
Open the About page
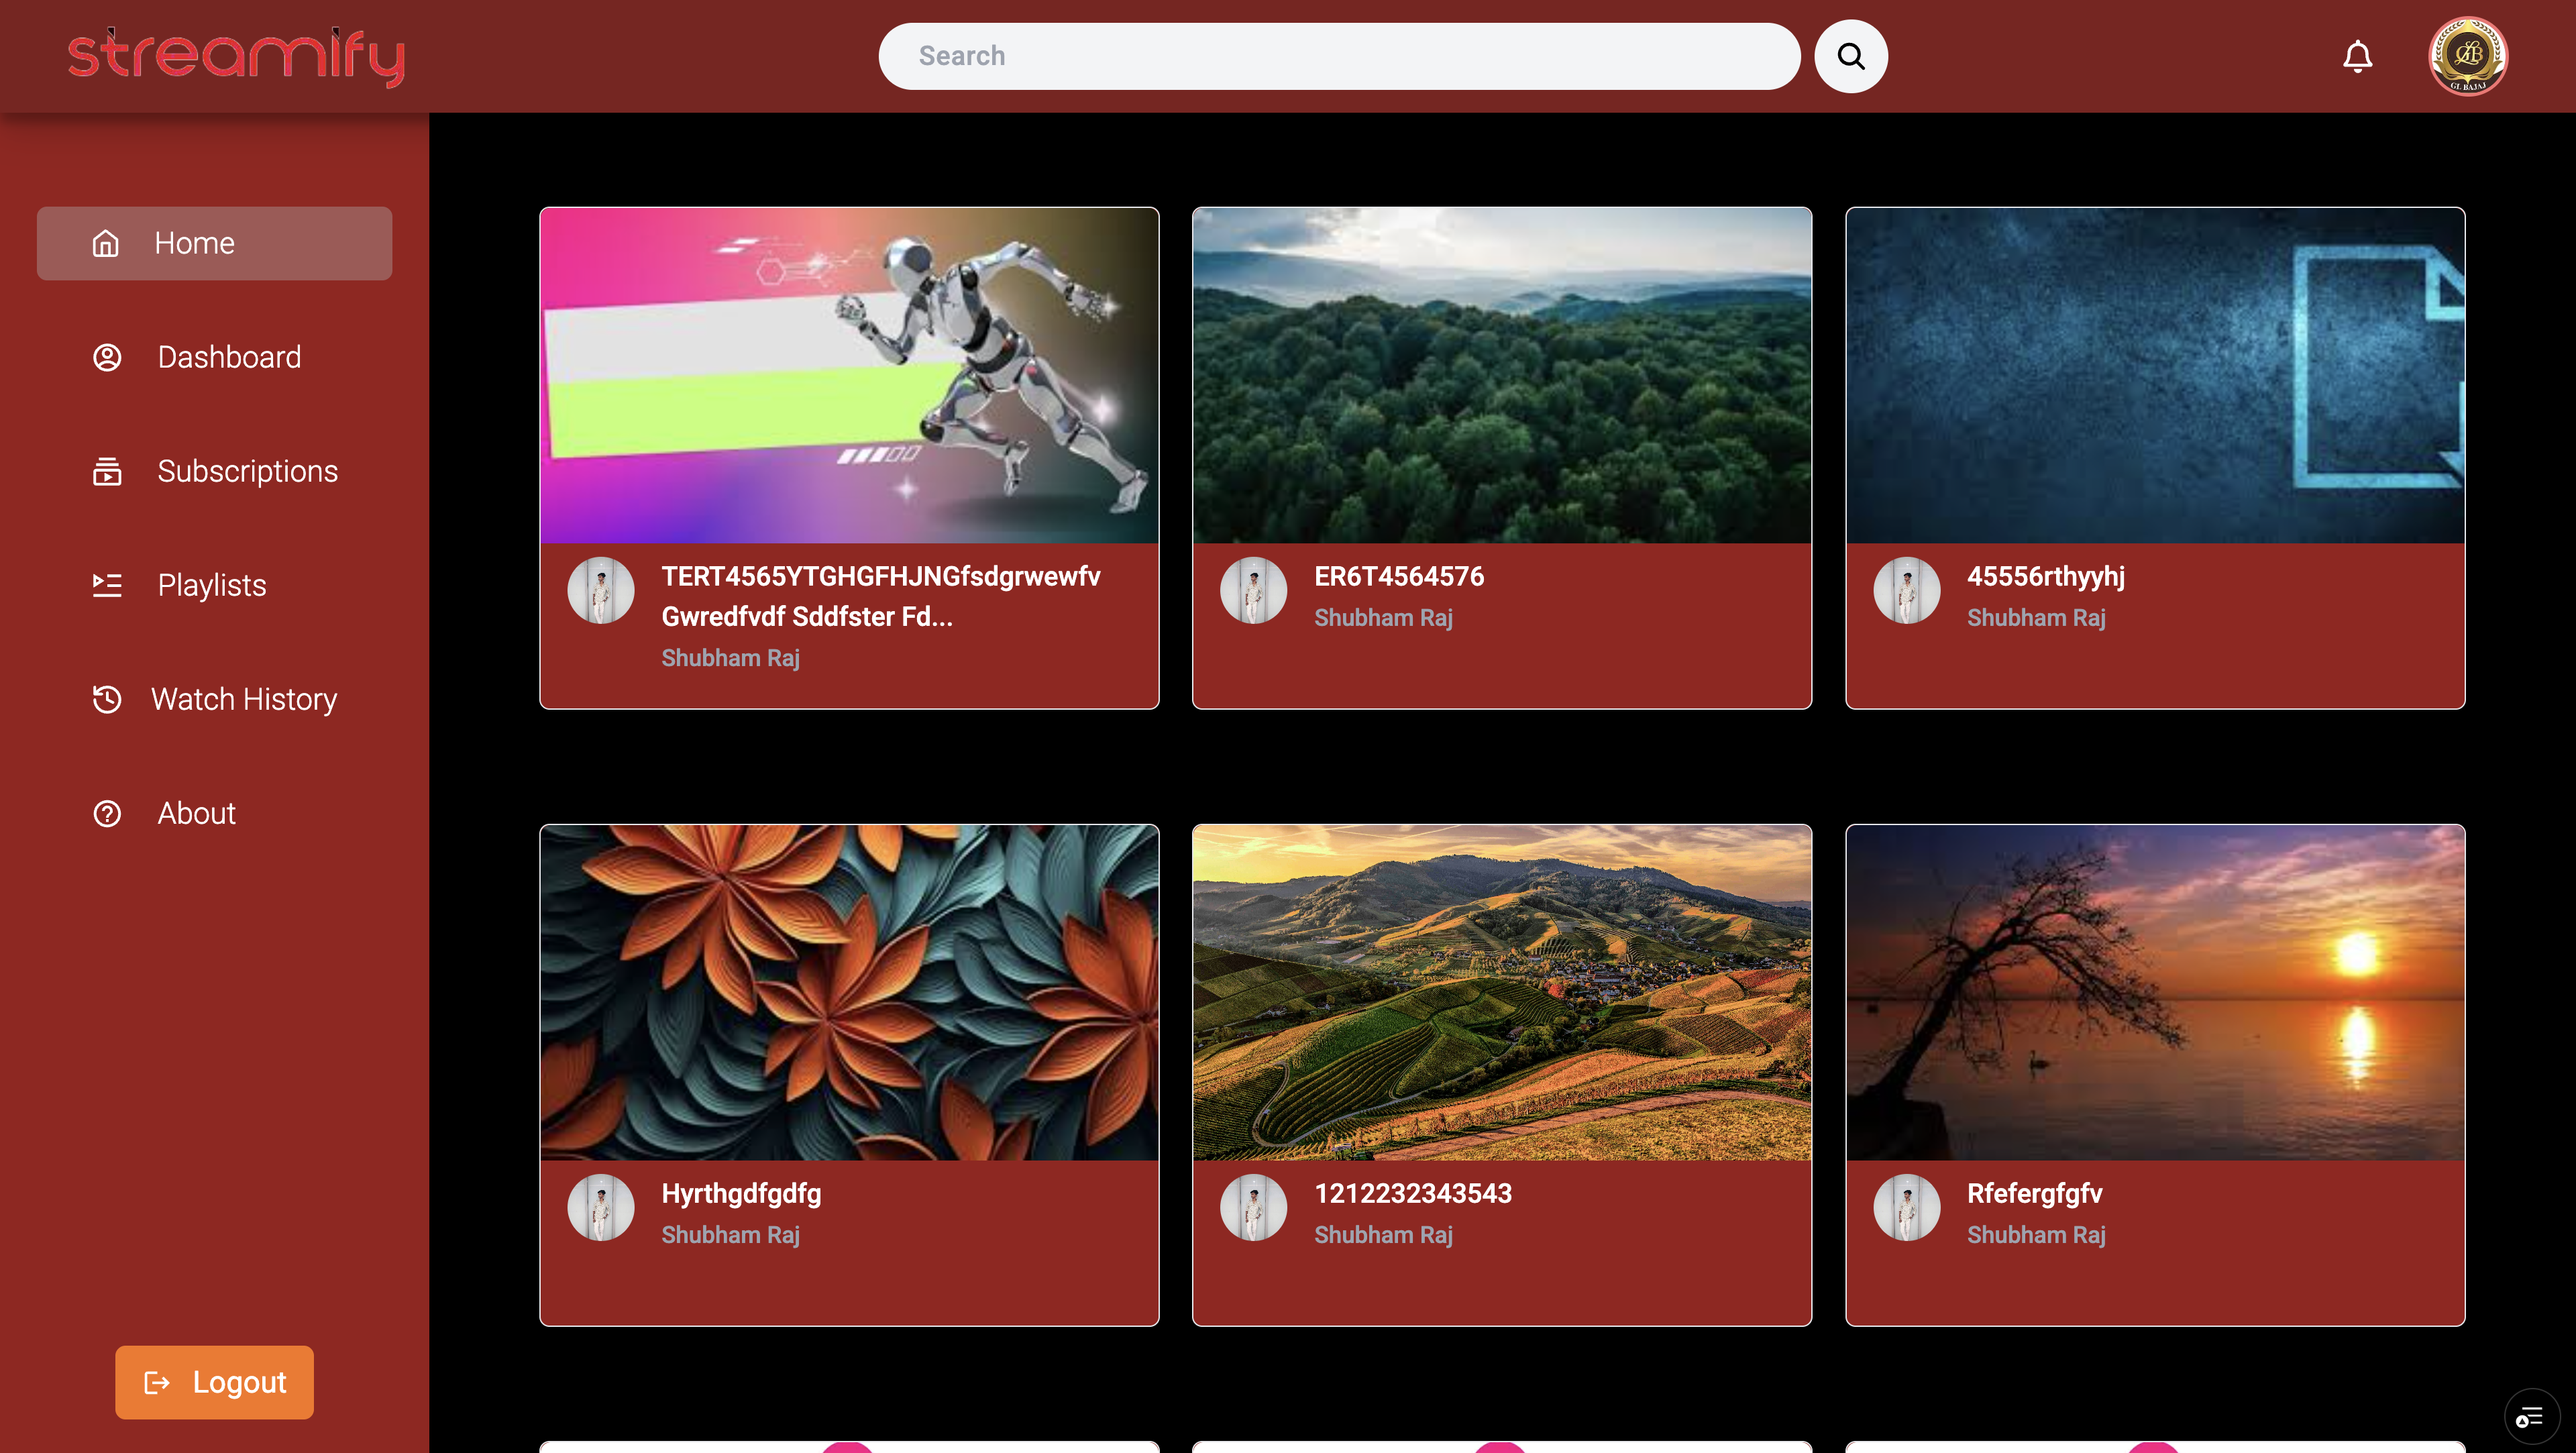coord(214,813)
